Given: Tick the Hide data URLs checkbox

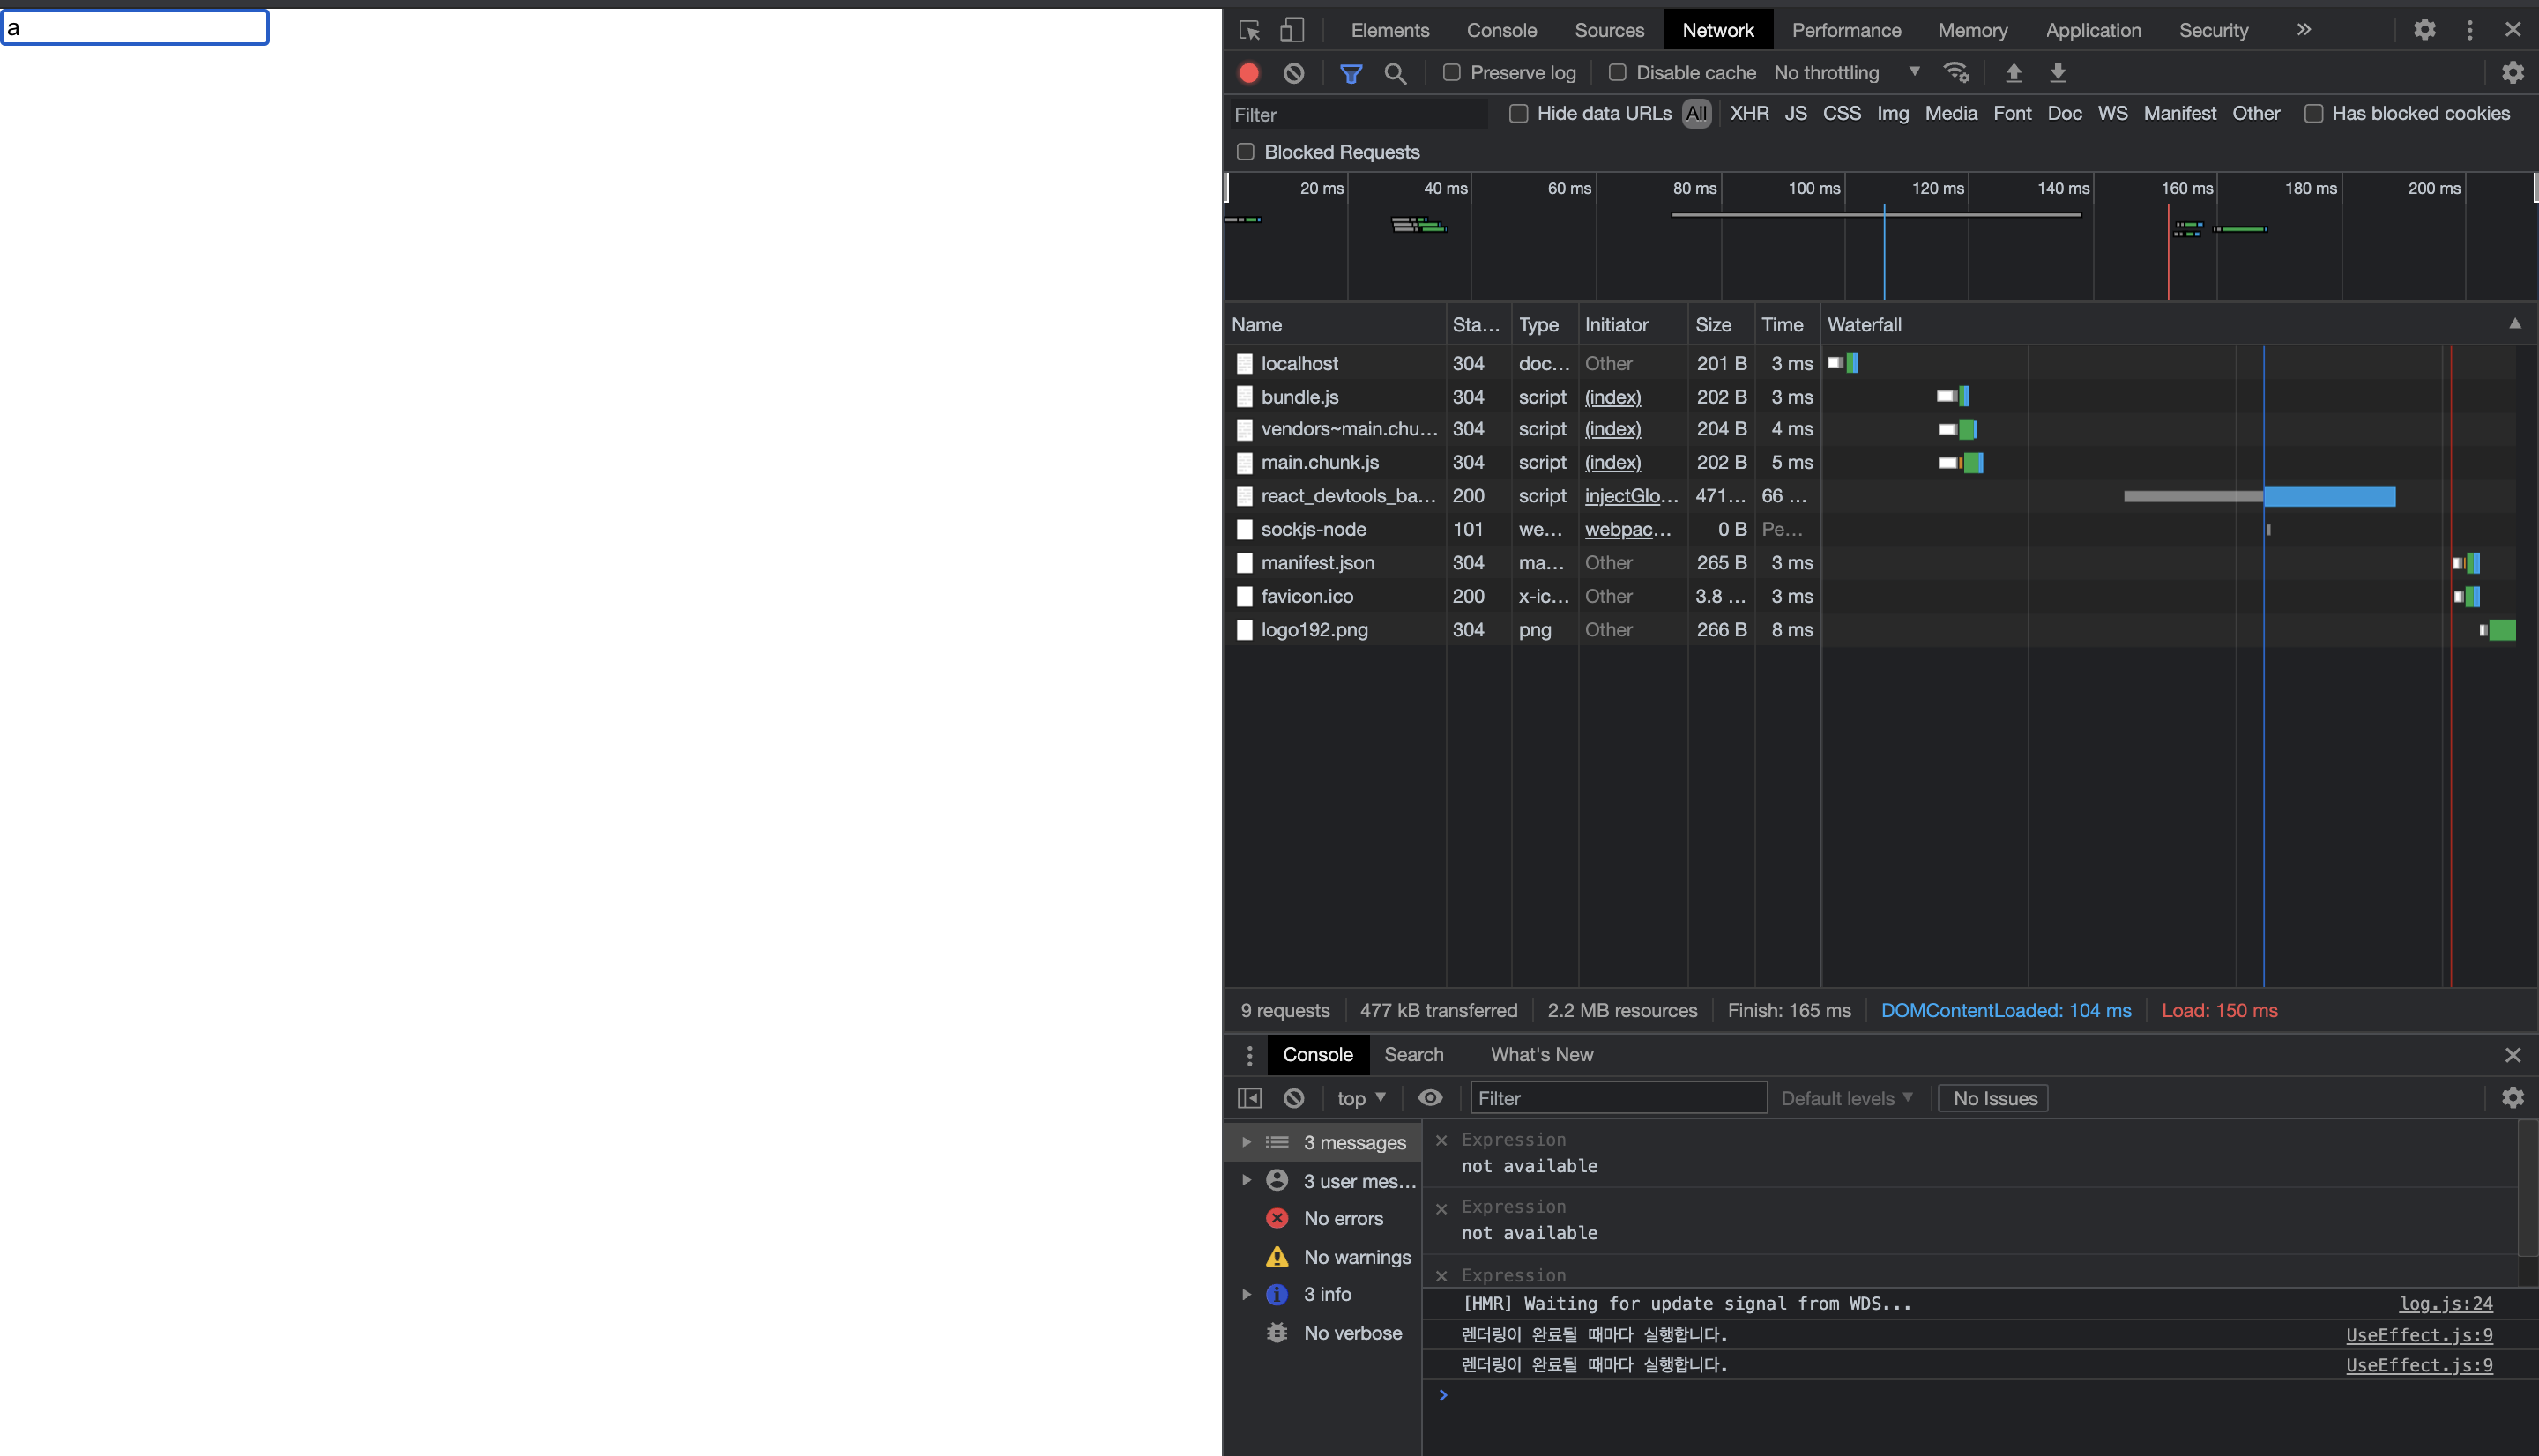Looking at the screenshot, I should coord(1519,114).
